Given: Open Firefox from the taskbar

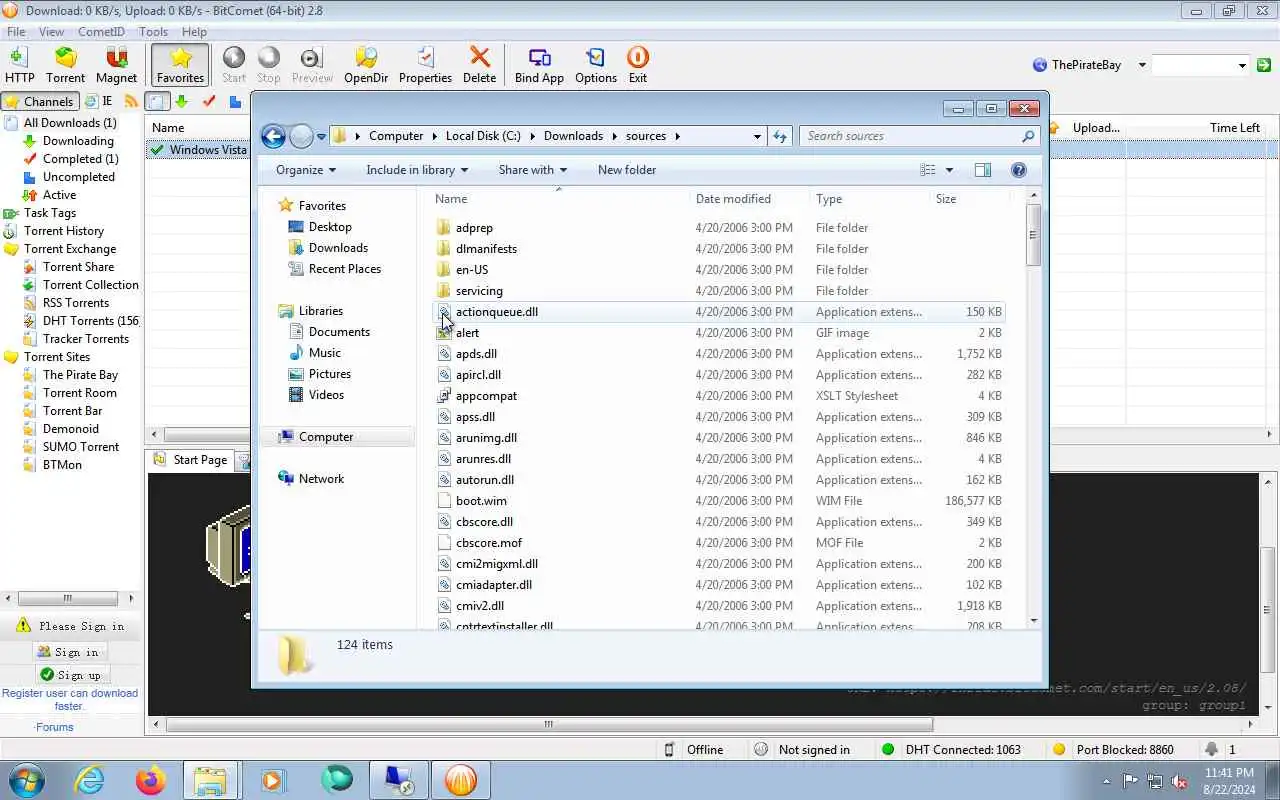Looking at the screenshot, I should [151, 780].
